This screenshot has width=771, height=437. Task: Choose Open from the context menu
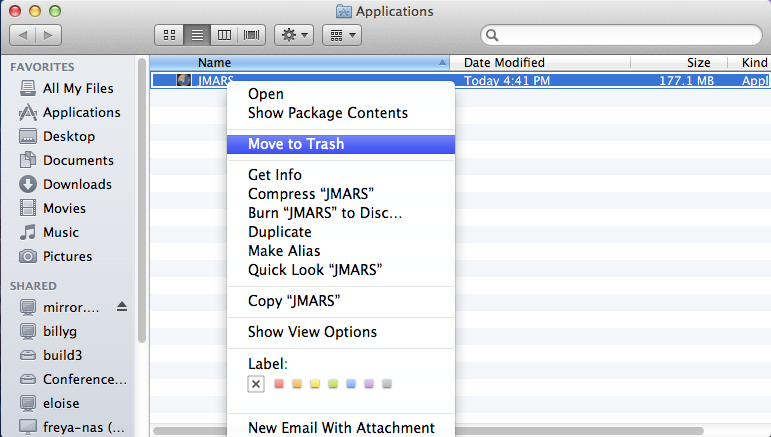341,94
